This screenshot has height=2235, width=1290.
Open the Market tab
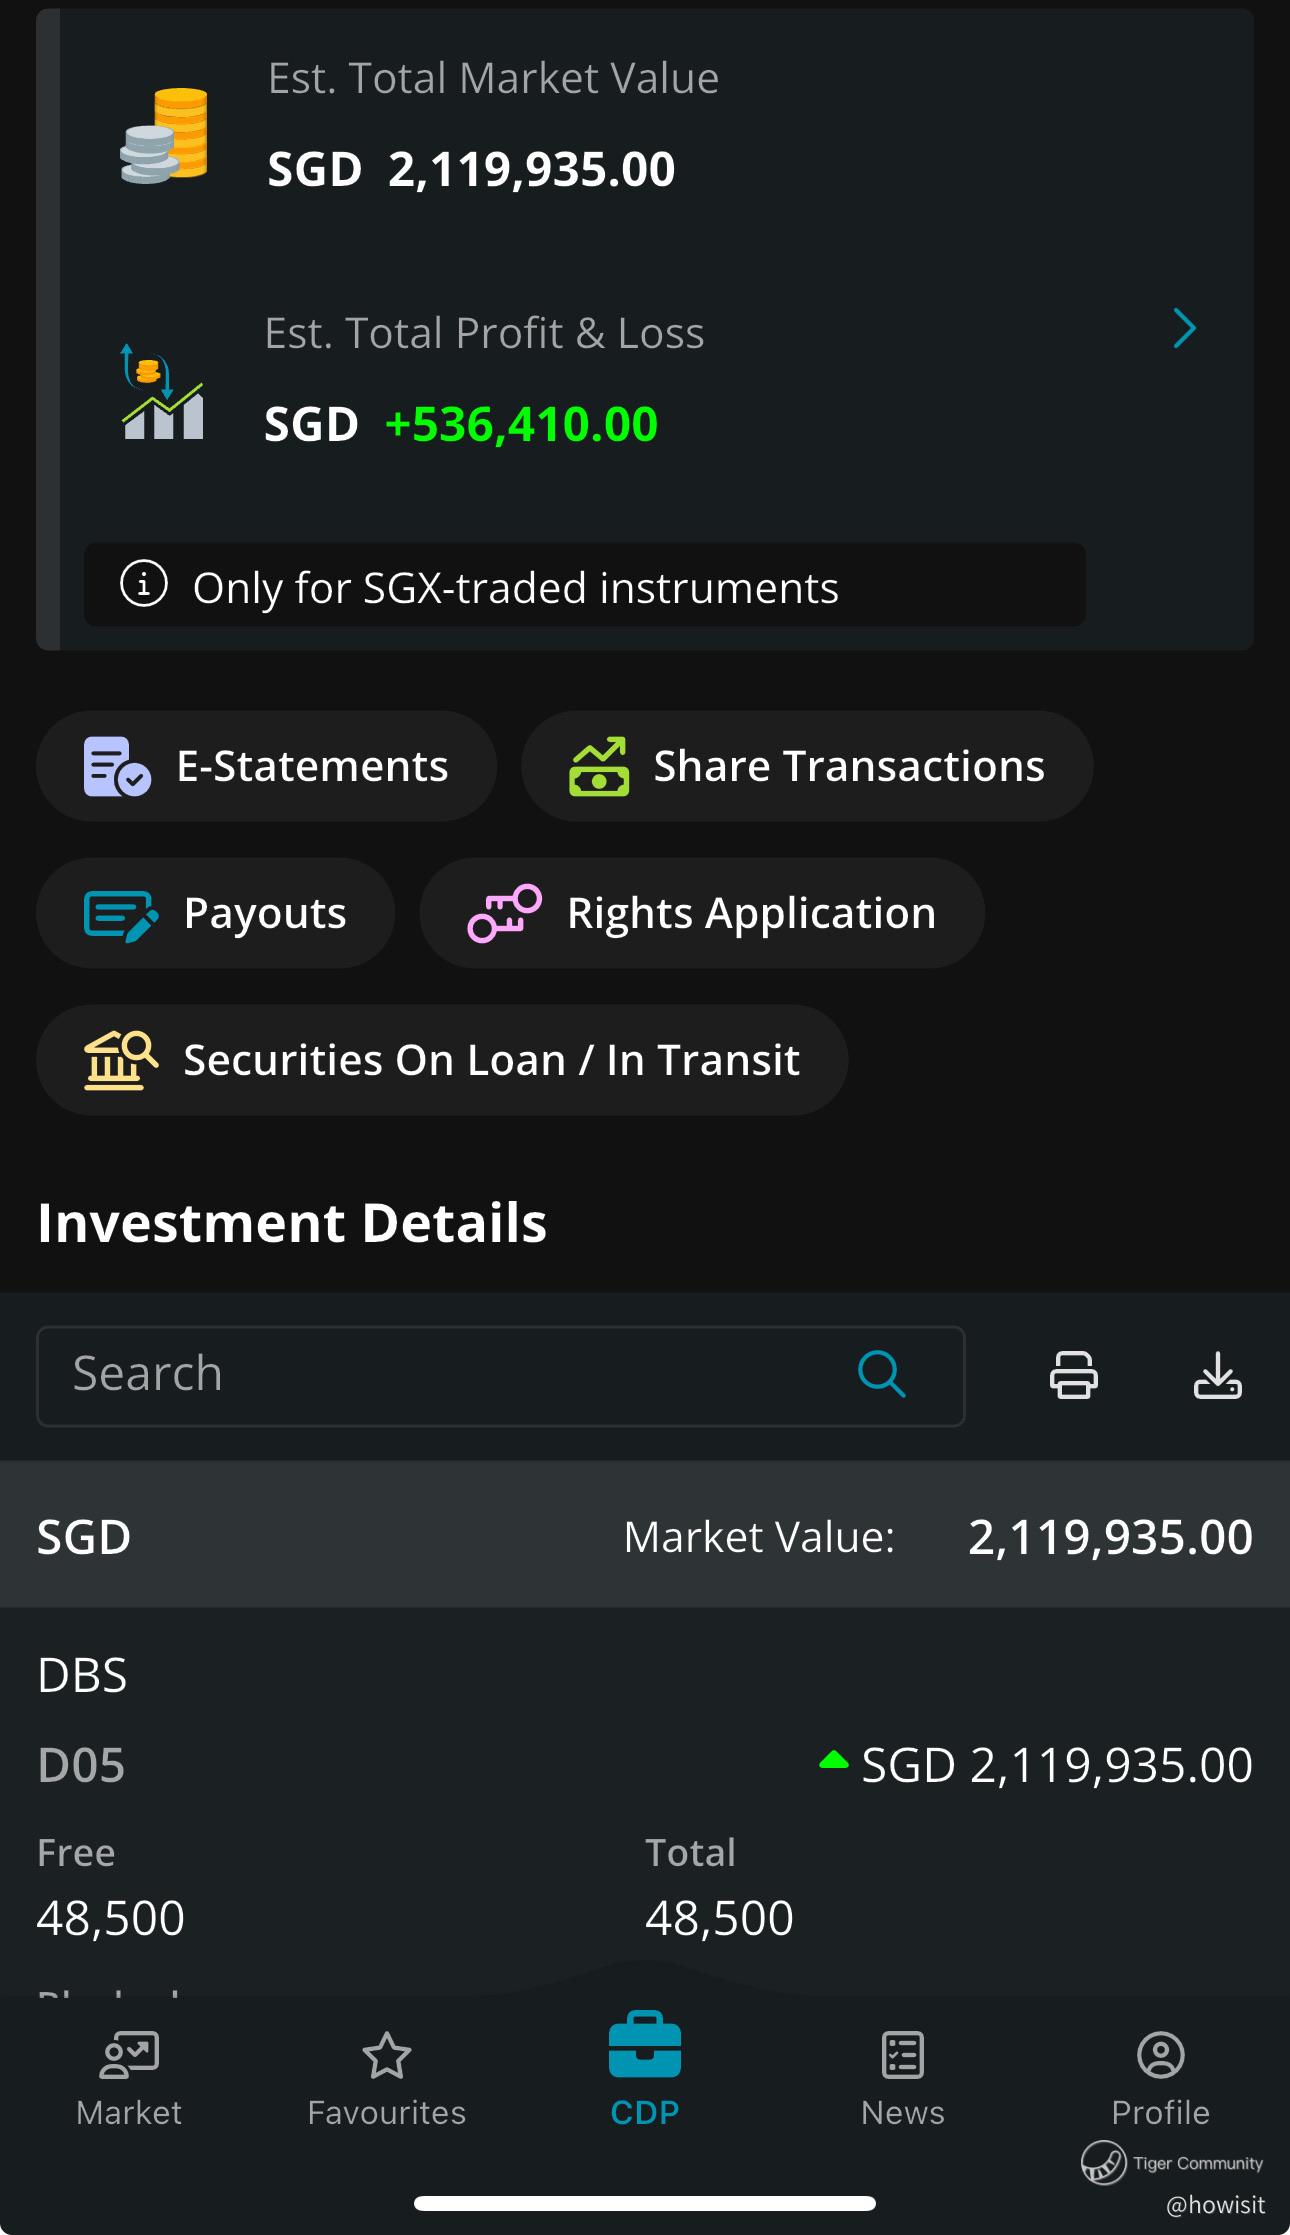pyautogui.click(x=129, y=2077)
